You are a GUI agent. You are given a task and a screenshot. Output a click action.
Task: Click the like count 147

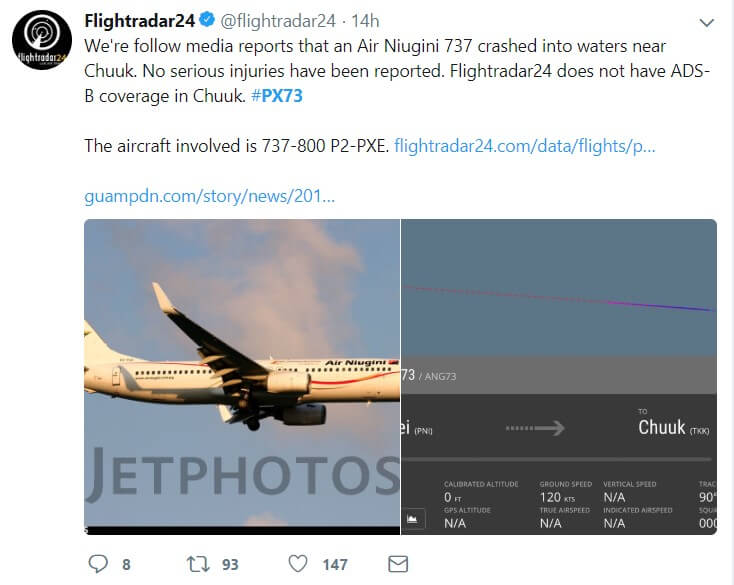[x=334, y=564]
